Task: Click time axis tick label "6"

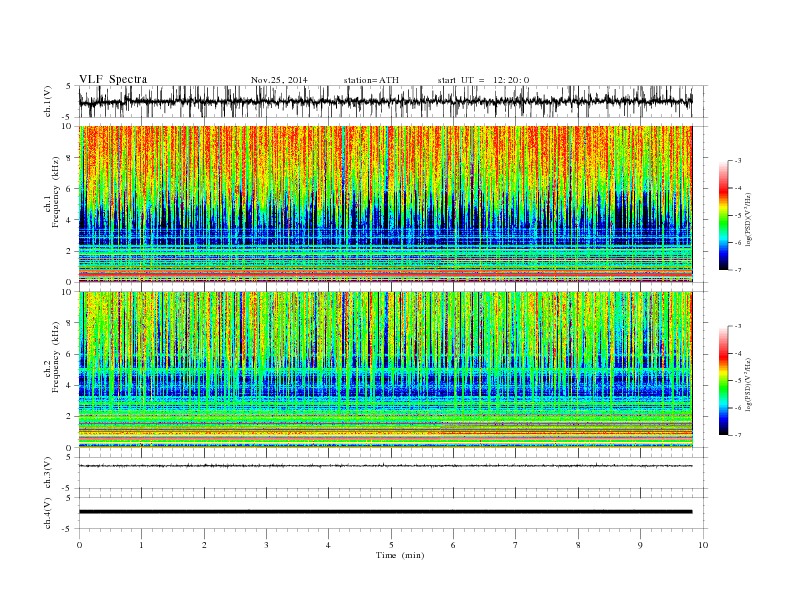Action: click(453, 545)
